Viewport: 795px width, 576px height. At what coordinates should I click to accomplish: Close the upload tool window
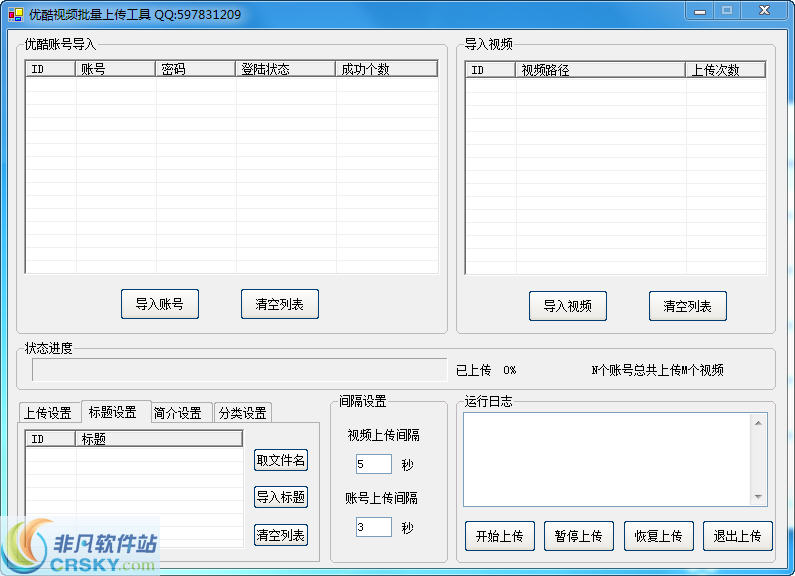point(765,11)
